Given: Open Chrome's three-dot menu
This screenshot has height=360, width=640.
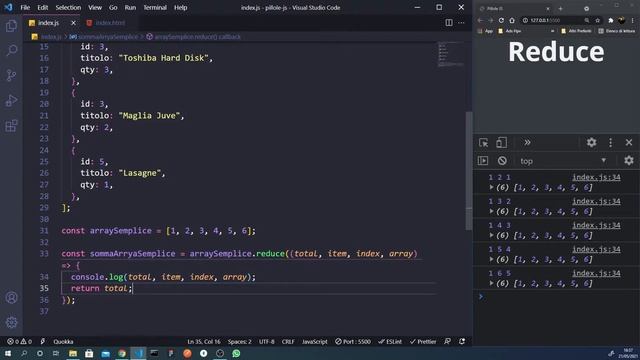Looking at the screenshot, I should click(x=633, y=20).
